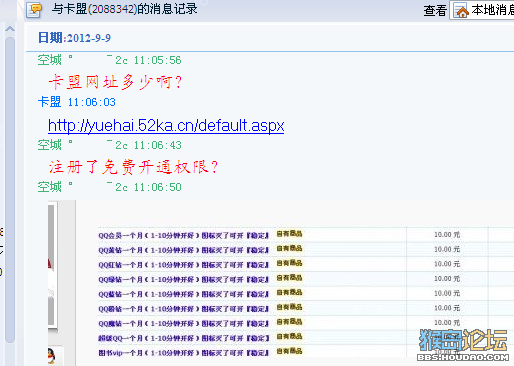Open the yuehai.52ka.cn/default.aspx link
Image resolution: width=514 pixels, height=366 pixels.
166,126
